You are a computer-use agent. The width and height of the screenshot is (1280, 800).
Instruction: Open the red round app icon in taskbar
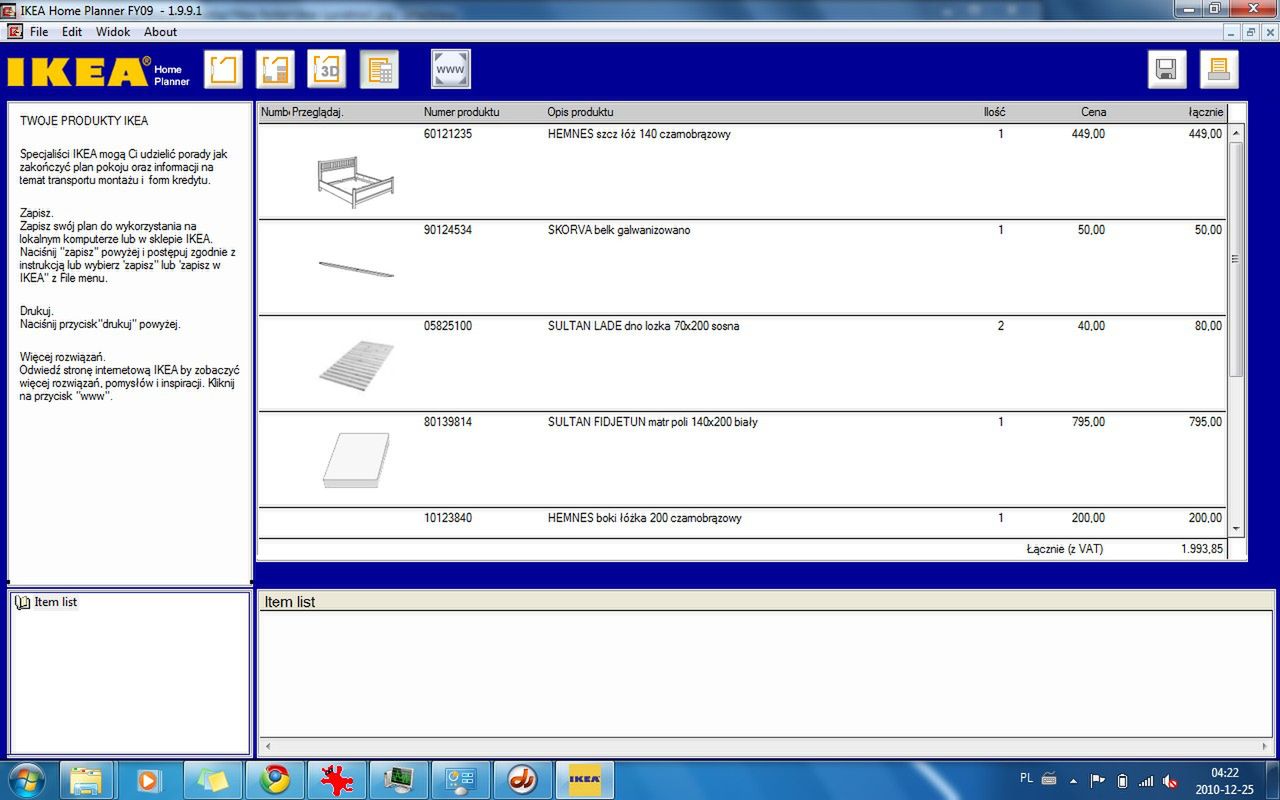(522, 779)
